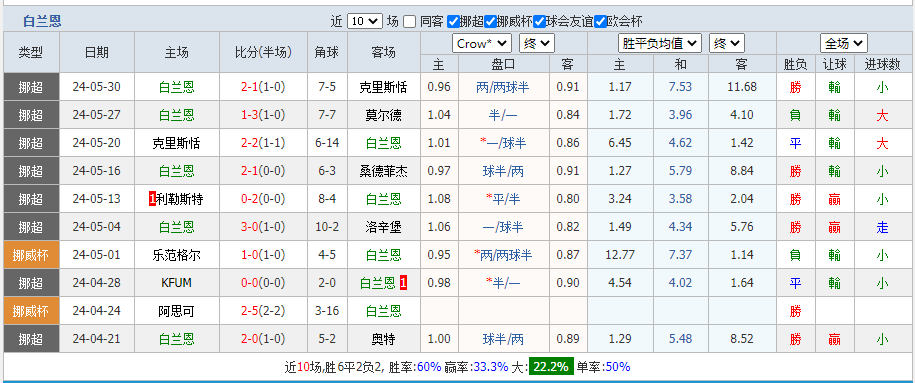The image size is (915, 383).
Task: Click the red card badge on the KFUM row
Action: (404, 283)
